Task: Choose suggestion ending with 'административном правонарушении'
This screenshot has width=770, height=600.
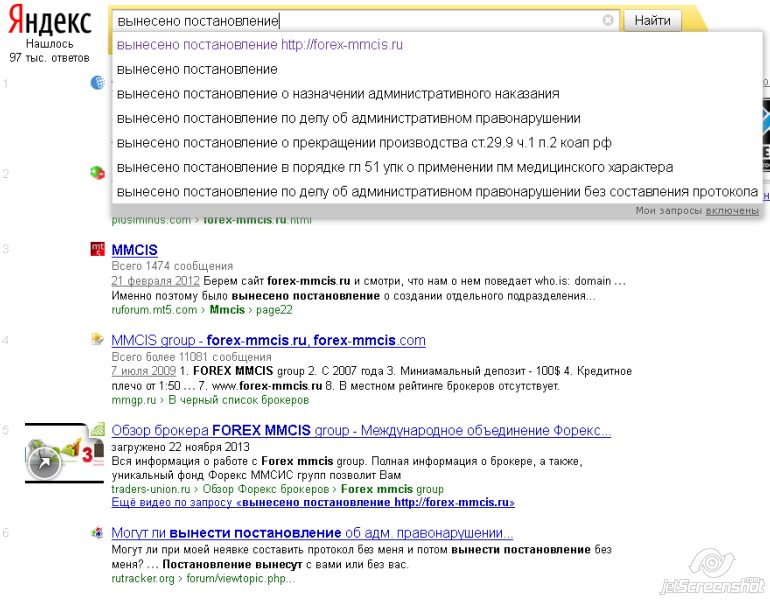Action: click(x=437, y=118)
